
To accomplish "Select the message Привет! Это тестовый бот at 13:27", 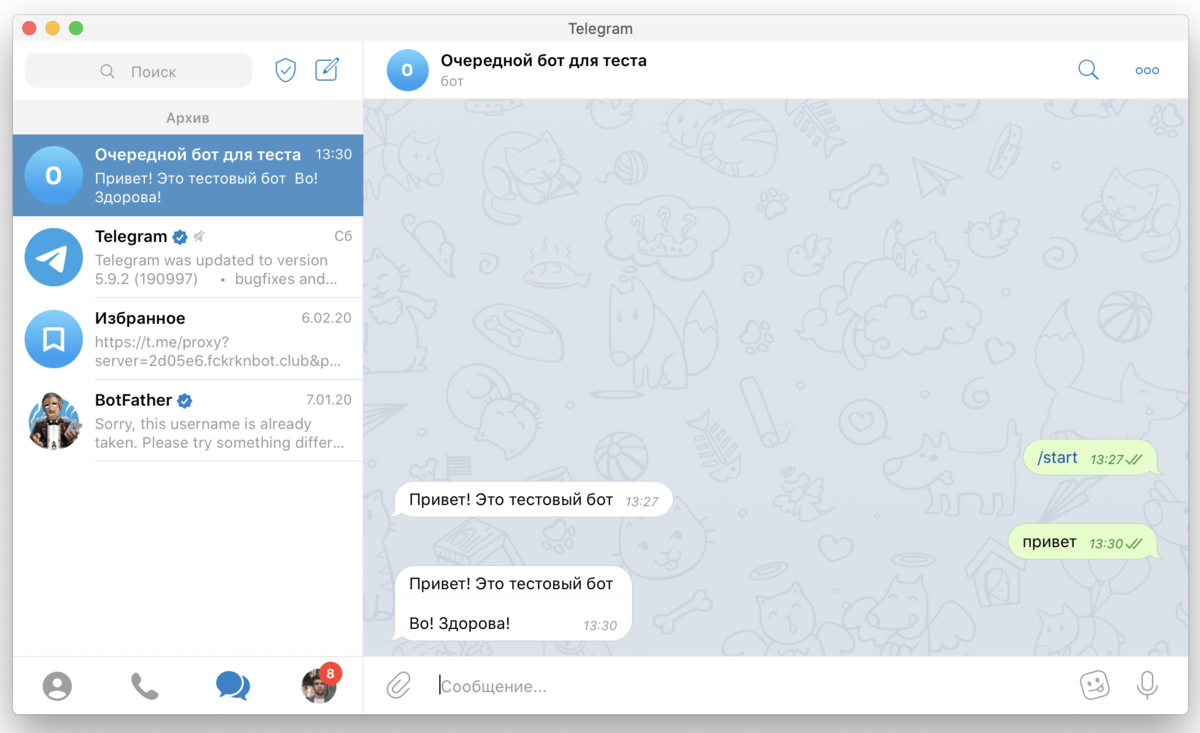I will [533, 499].
